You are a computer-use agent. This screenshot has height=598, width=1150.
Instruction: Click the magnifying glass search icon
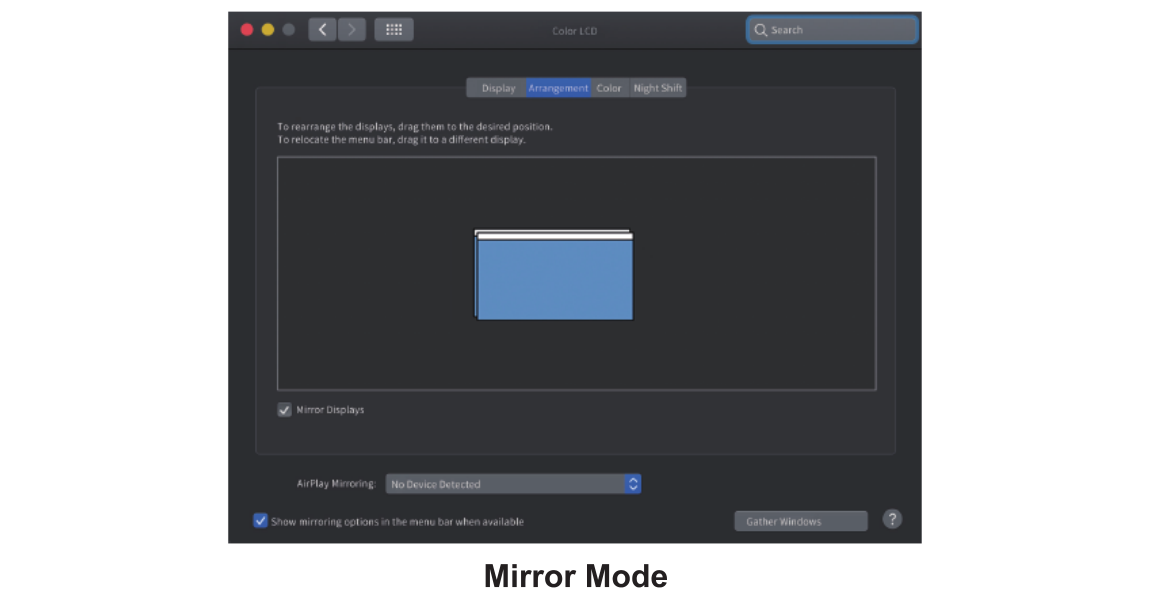(x=761, y=30)
